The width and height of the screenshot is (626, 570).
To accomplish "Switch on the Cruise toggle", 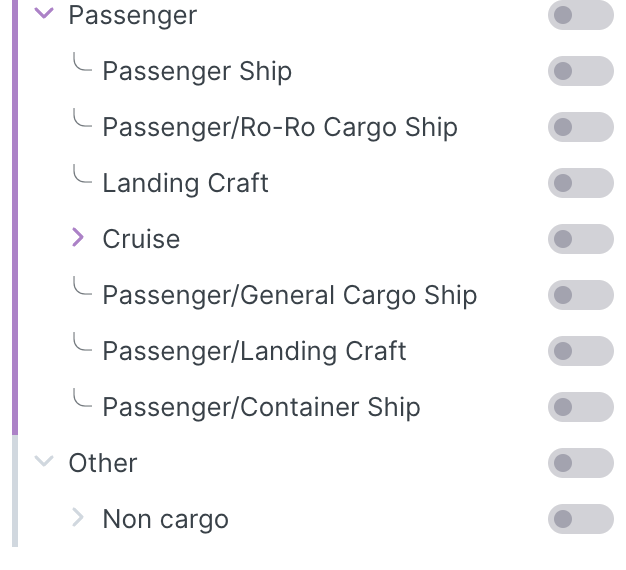I will tap(580, 240).
